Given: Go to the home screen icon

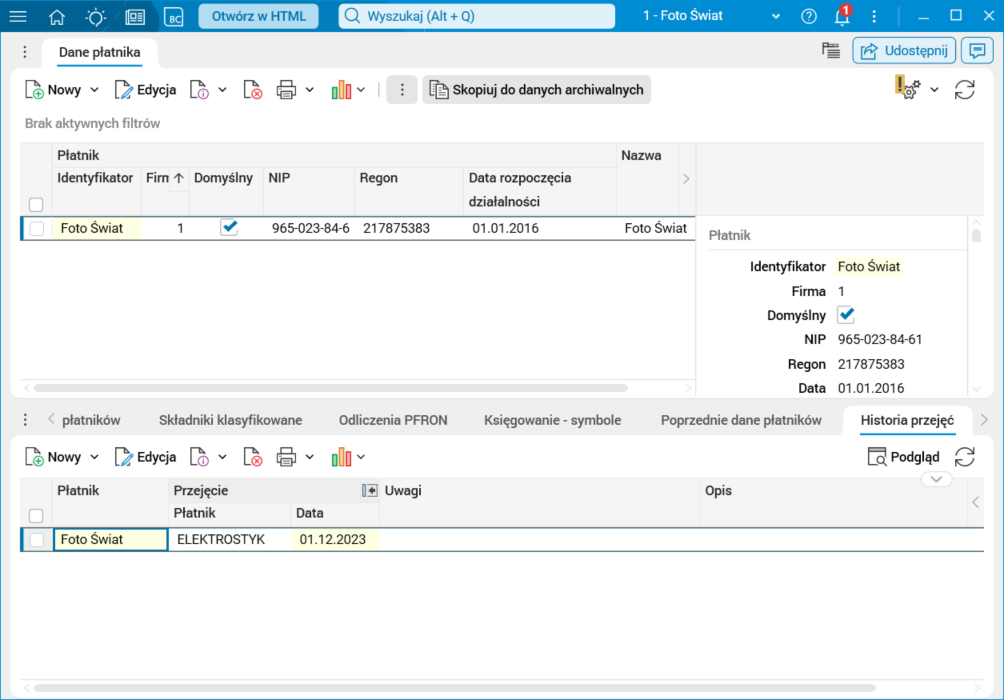Looking at the screenshot, I should (x=57, y=17).
